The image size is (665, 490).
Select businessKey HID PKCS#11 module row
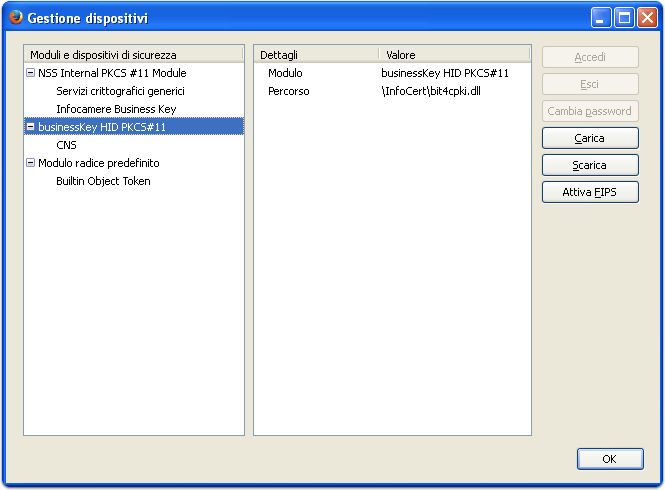coord(134,127)
